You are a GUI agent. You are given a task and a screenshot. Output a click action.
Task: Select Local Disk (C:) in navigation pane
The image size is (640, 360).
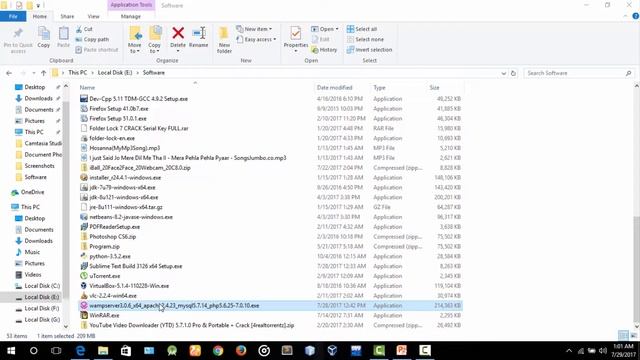pyautogui.click(x=42, y=286)
